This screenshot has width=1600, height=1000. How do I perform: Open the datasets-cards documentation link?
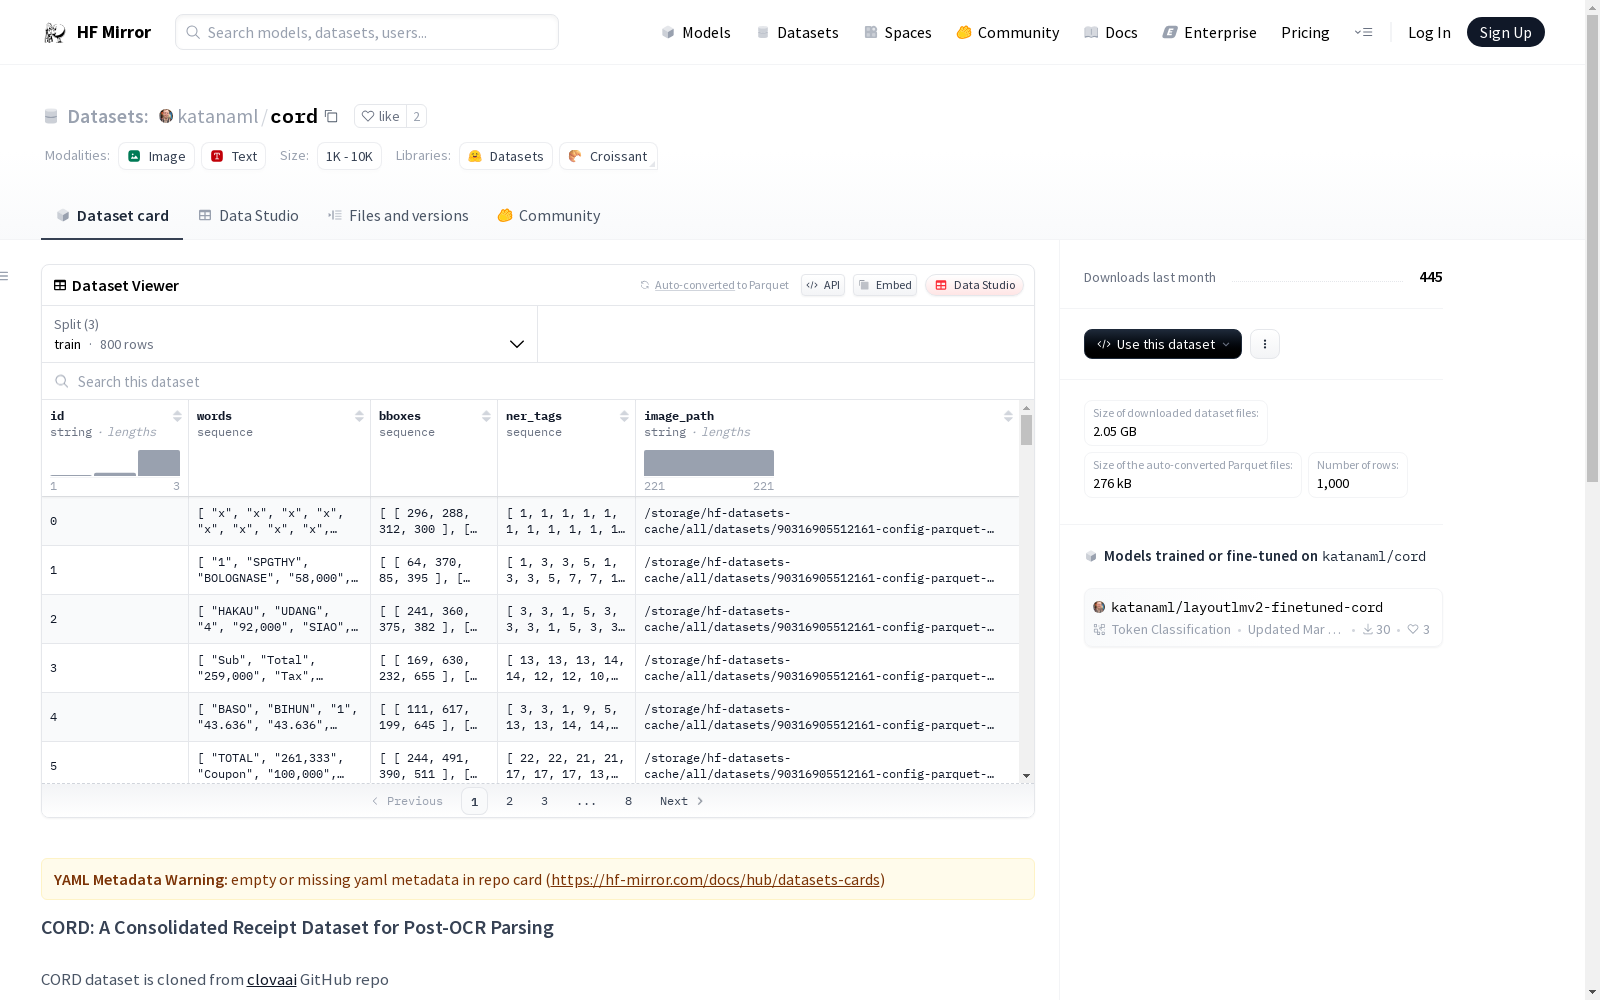tap(715, 880)
